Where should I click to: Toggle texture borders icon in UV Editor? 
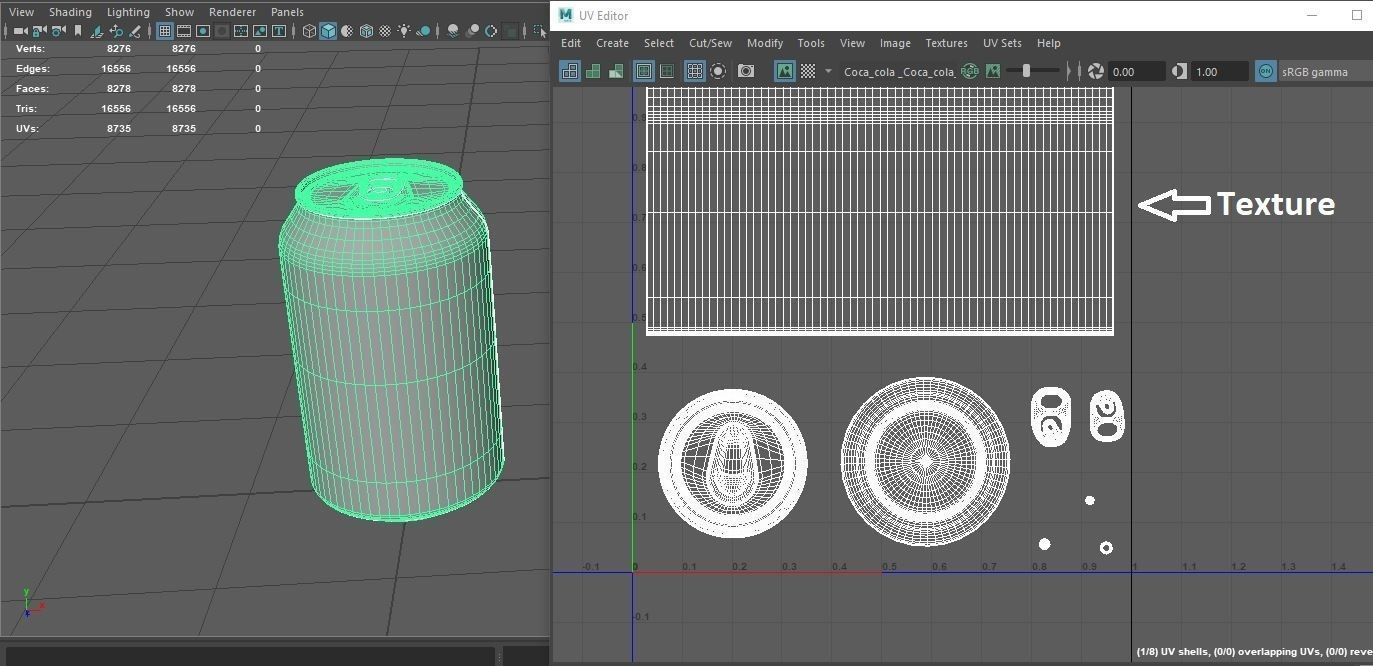tap(643, 71)
